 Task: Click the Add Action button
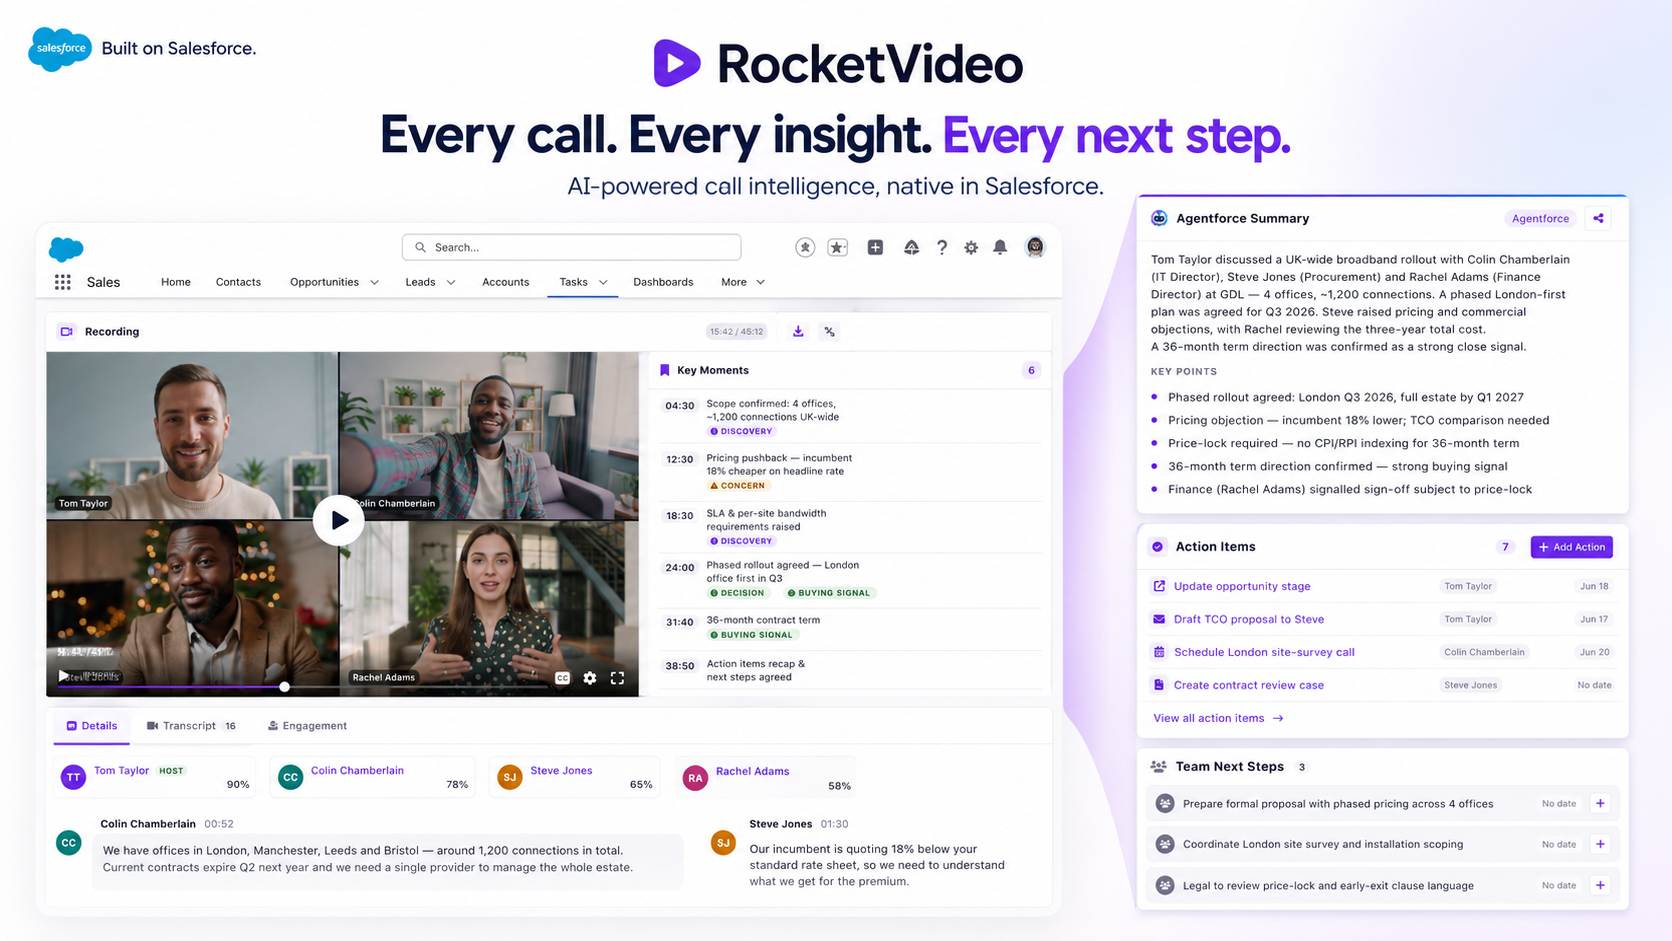point(1571,547)
